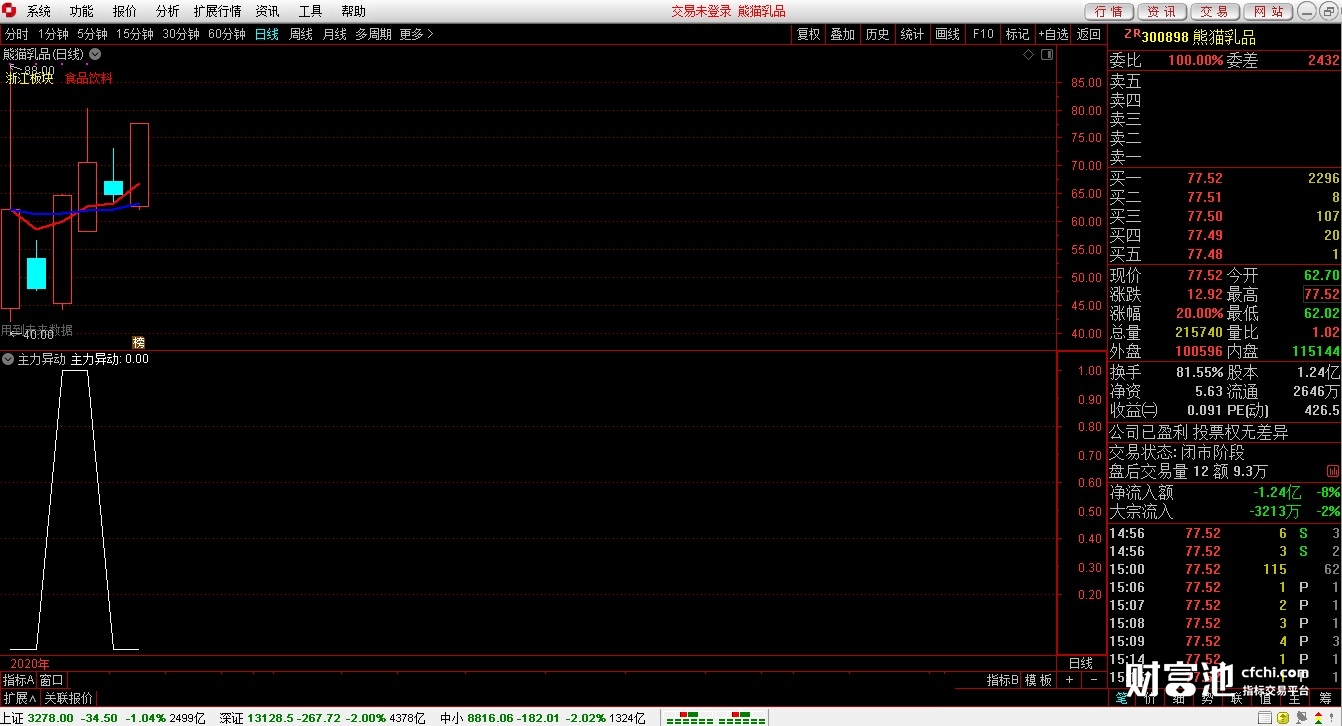
Task: Click the 买一 price 77.52
Action: point(1204,178)
